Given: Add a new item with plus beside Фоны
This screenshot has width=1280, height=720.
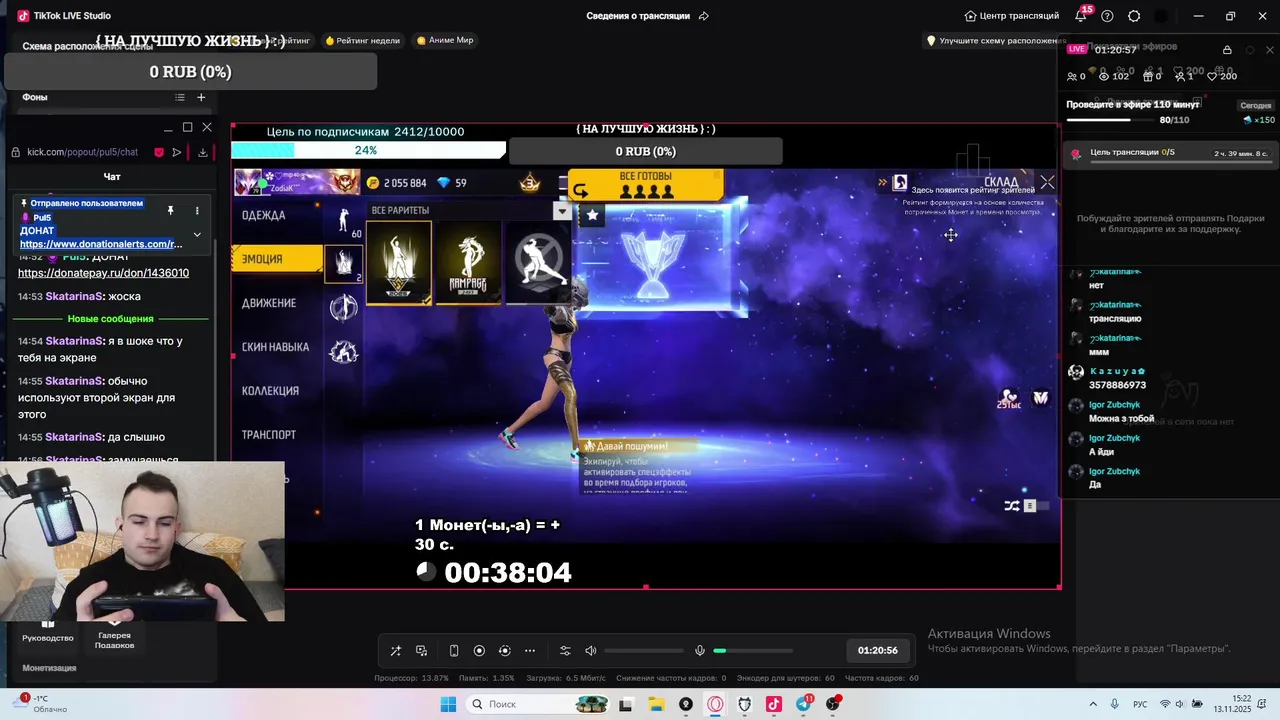Looking at the screenshot, I should click(x=201, y=97).
